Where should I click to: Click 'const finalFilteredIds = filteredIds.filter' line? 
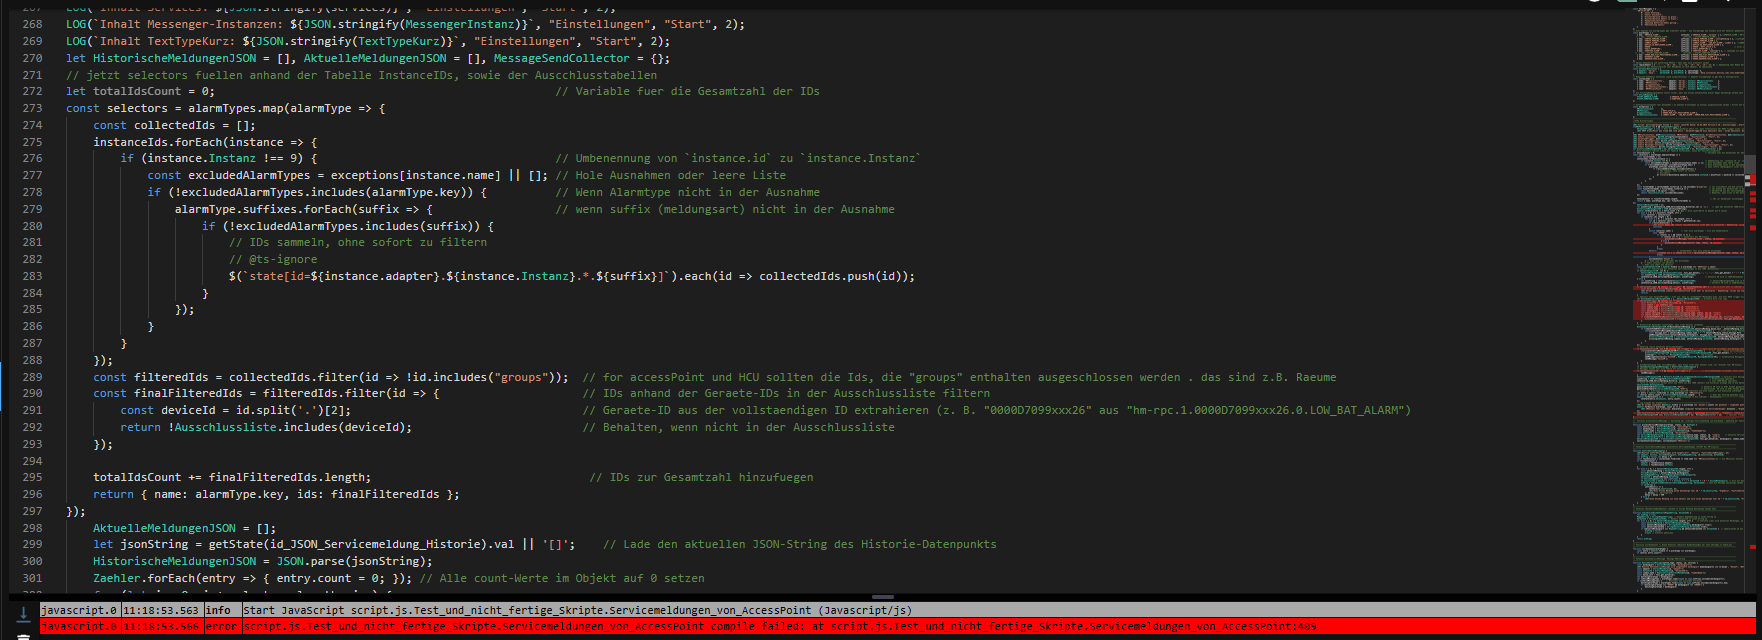tap(266, 393)
